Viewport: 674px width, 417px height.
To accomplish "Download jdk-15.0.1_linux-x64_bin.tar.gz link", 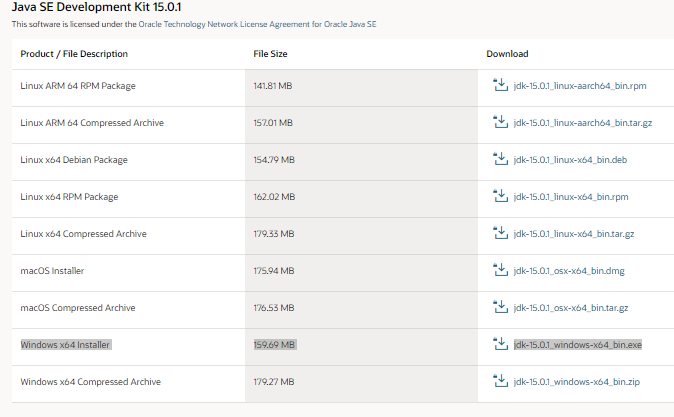I will click(x=574, y=234).
